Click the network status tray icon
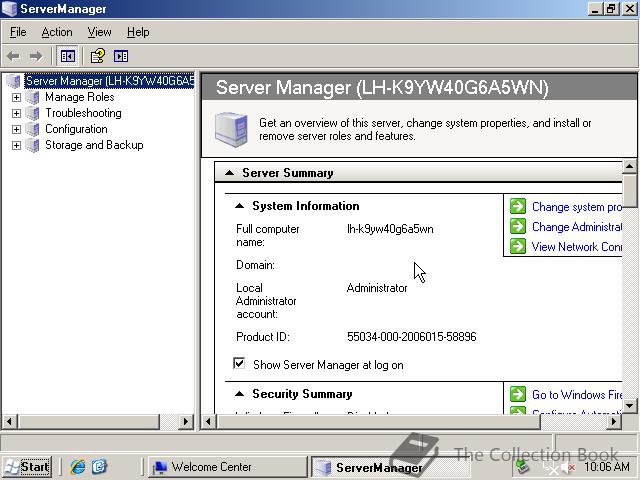This screenshot has width=640, height=480. [549, 468]
